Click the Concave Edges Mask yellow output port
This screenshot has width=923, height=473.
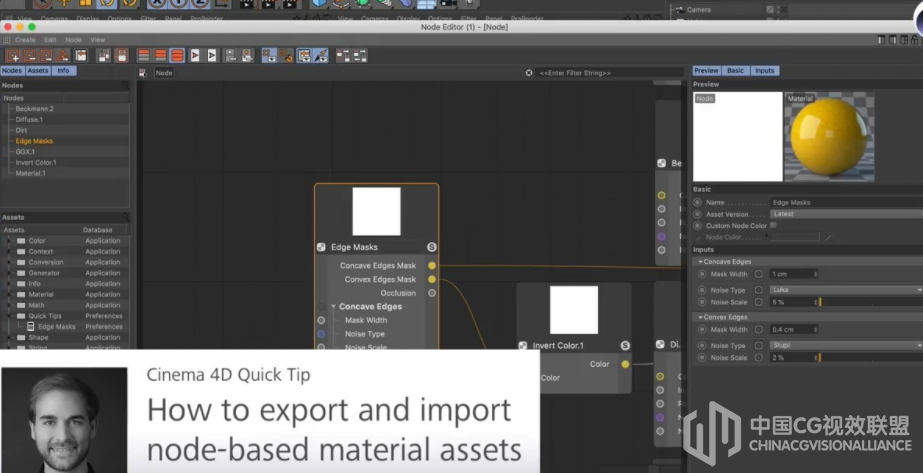432,266
